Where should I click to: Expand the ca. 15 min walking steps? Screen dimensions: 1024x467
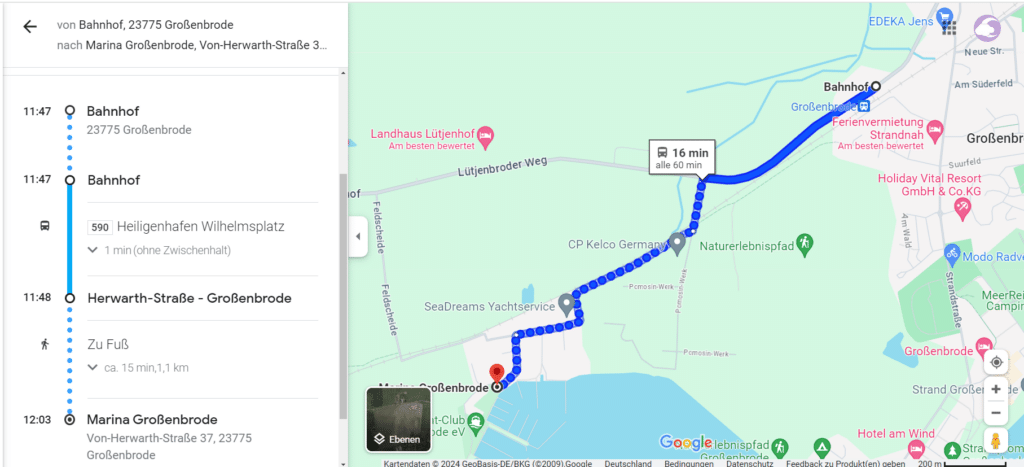click(x=138, y=368)
